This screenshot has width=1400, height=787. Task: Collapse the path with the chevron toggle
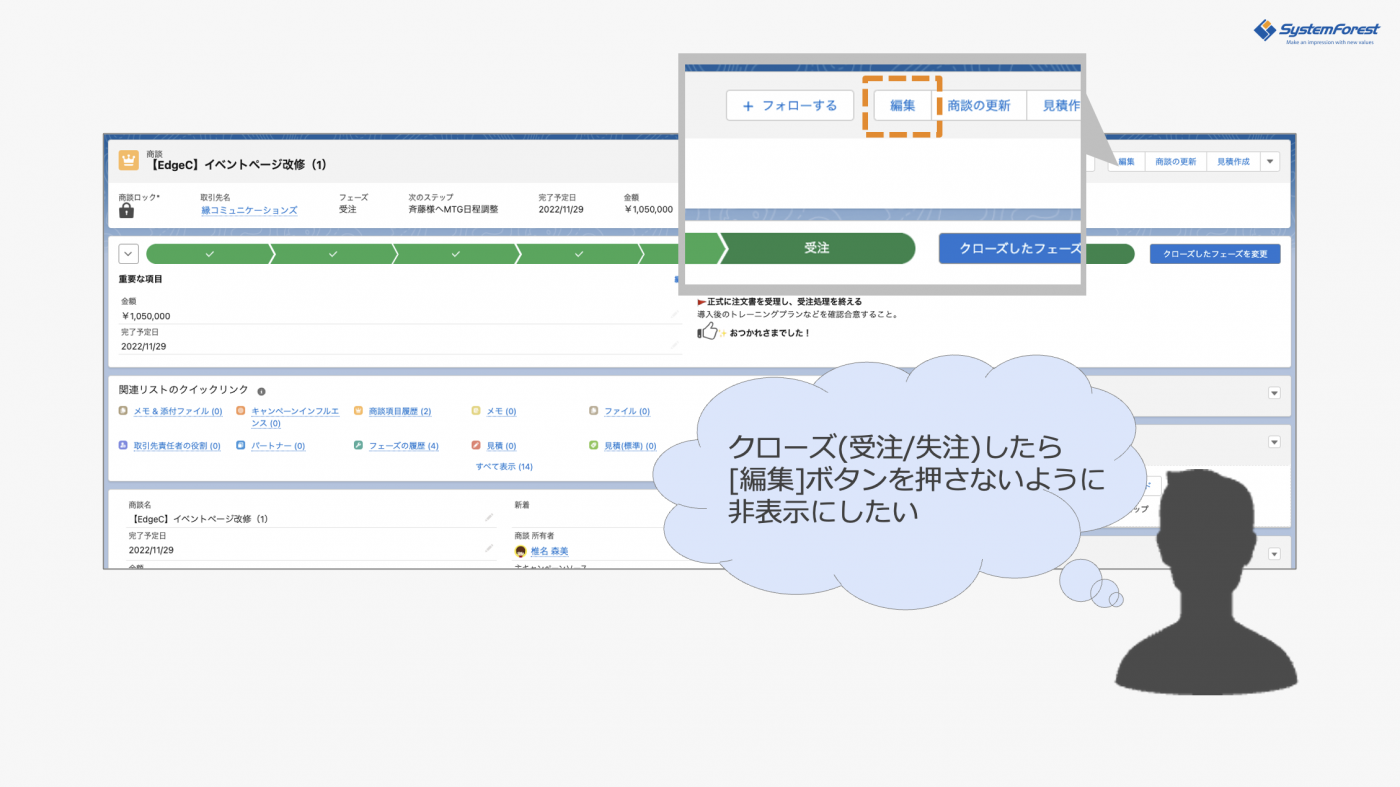pos(128,254)
